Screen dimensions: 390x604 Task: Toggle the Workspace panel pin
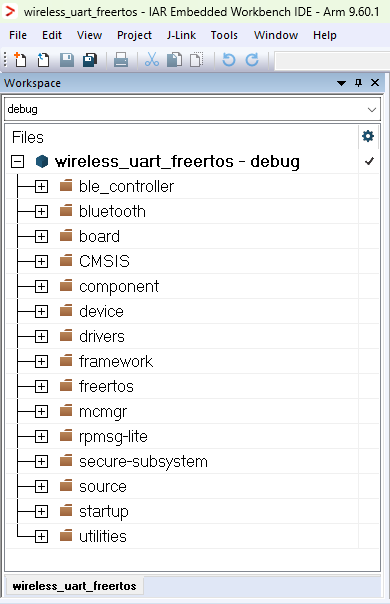coord(358,83)
